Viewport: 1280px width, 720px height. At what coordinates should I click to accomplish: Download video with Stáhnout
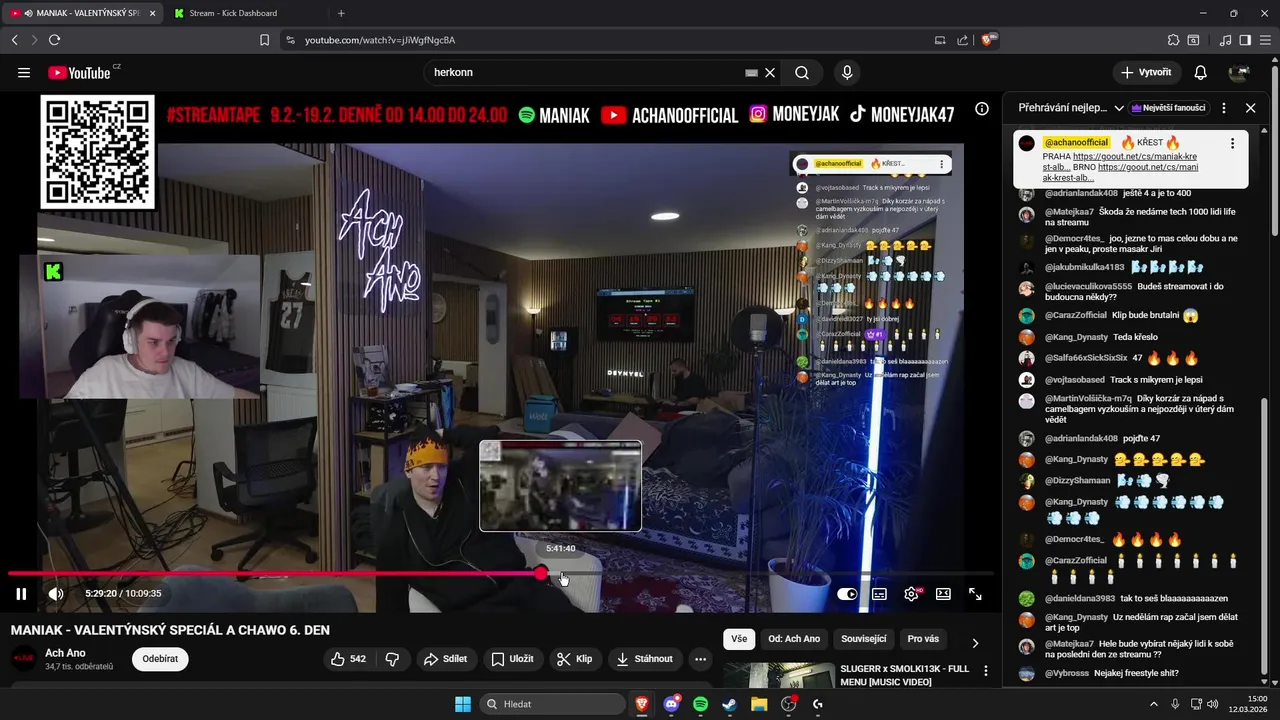coord(645,659)
